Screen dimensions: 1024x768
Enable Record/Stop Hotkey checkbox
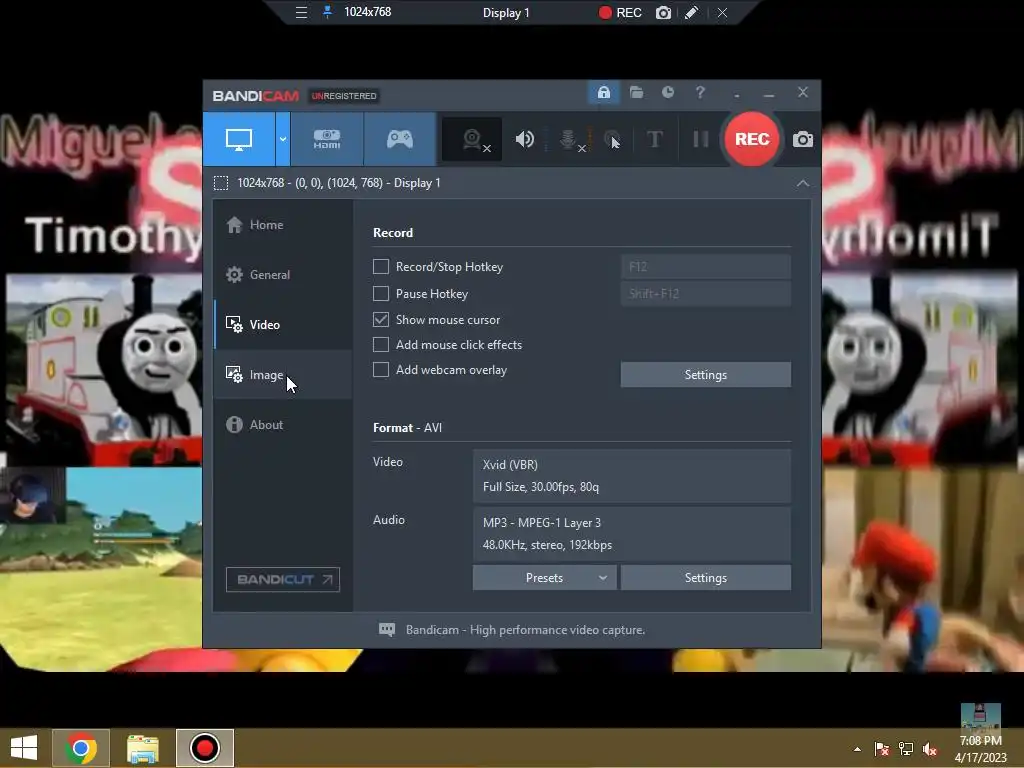point(381,266)
